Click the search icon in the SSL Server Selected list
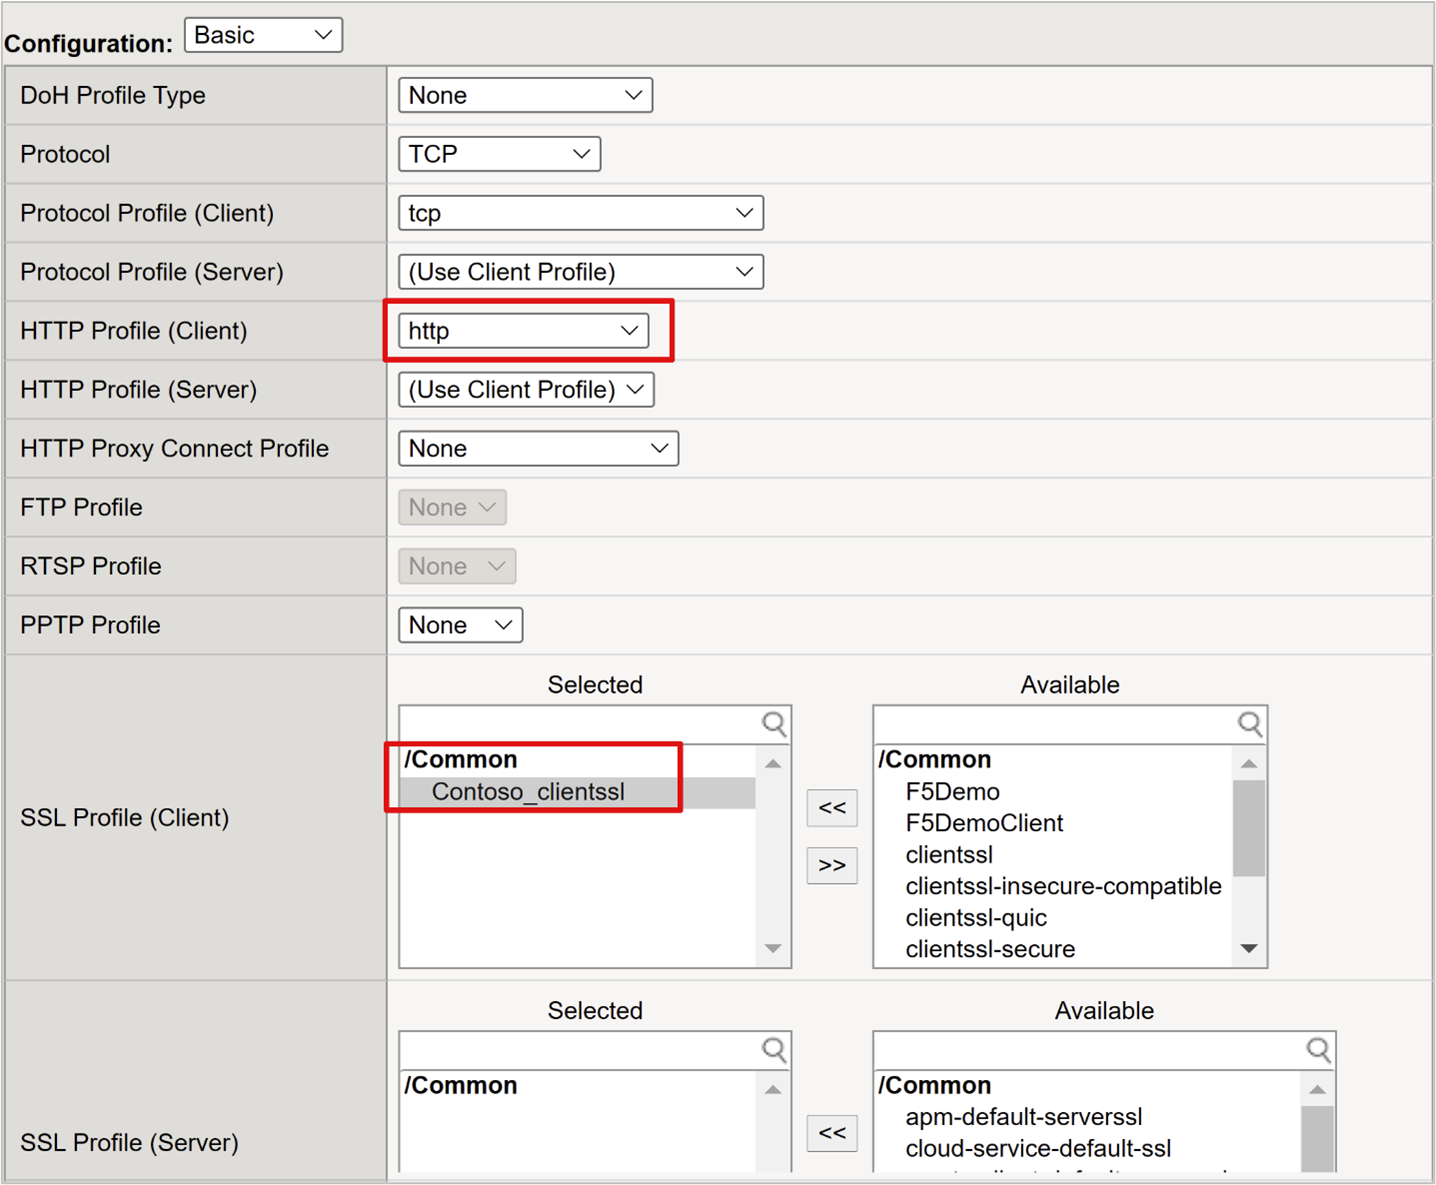Image resolution: width=1436 pixels, height=1185 pixels. tap(774, 1049)
